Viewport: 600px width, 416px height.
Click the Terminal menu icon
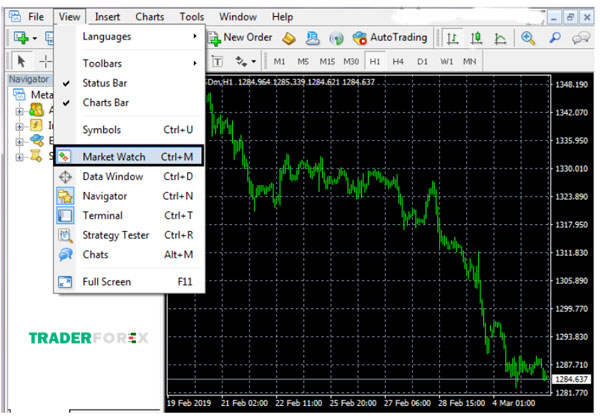pos(65,215)
